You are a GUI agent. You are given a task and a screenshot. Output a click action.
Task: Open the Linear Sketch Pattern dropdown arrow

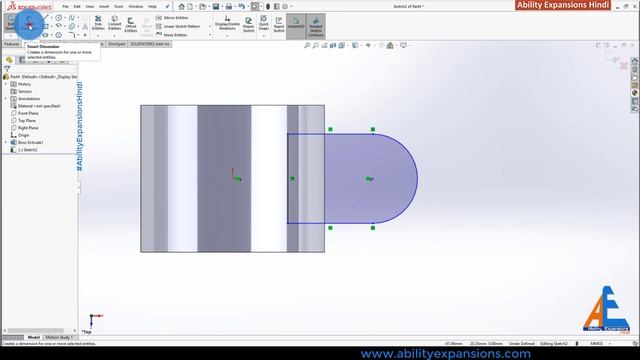(x=210, y=27)
